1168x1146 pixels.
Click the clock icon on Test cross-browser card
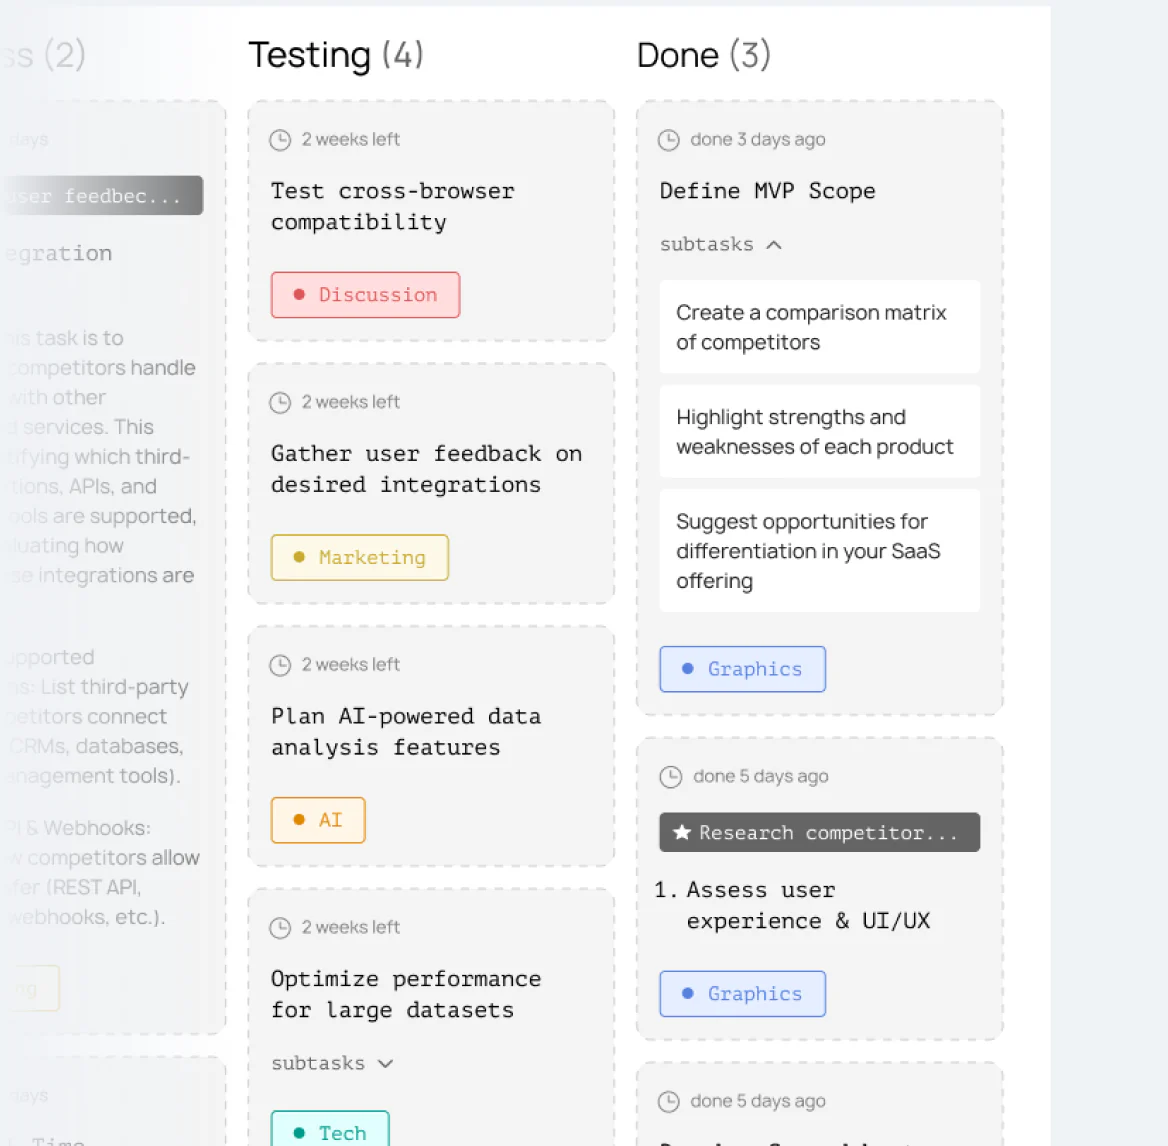point(280,140)
